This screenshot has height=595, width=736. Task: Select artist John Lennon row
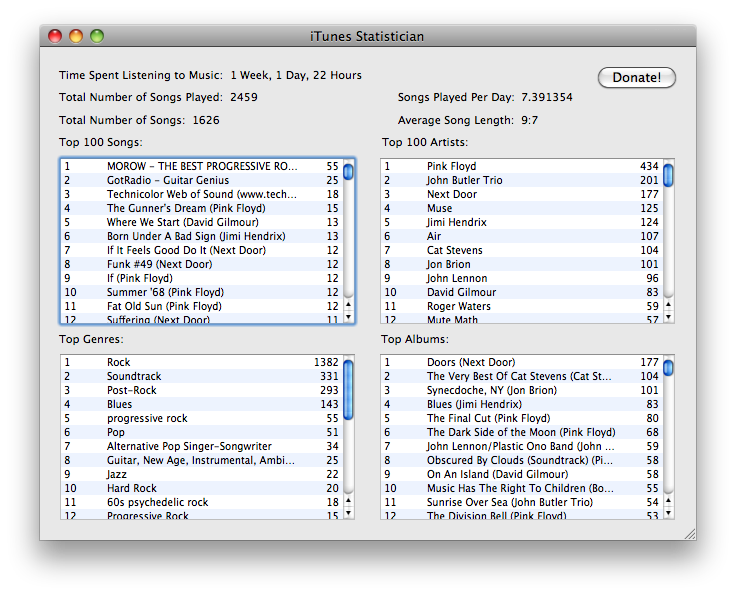522,278
